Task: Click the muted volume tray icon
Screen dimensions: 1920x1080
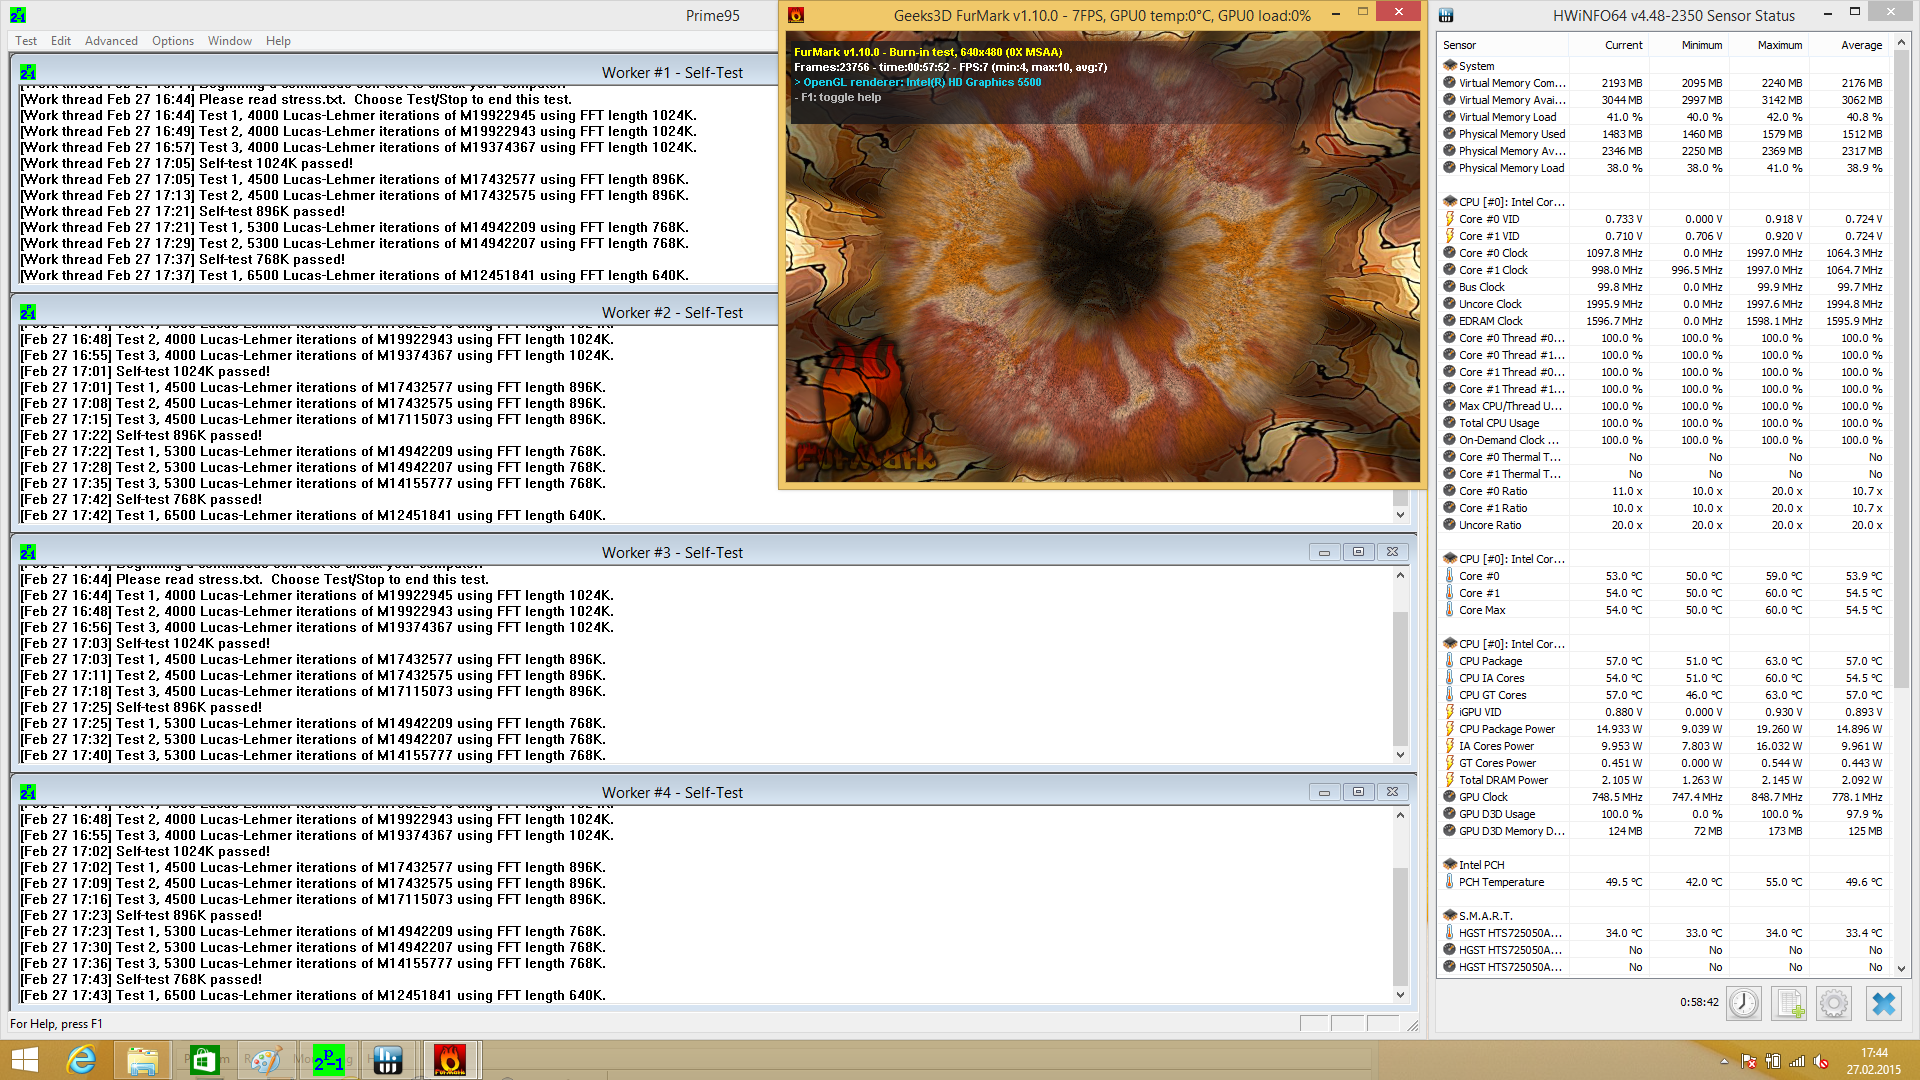Action: pyautogui.click(x=1821, y=1062)
